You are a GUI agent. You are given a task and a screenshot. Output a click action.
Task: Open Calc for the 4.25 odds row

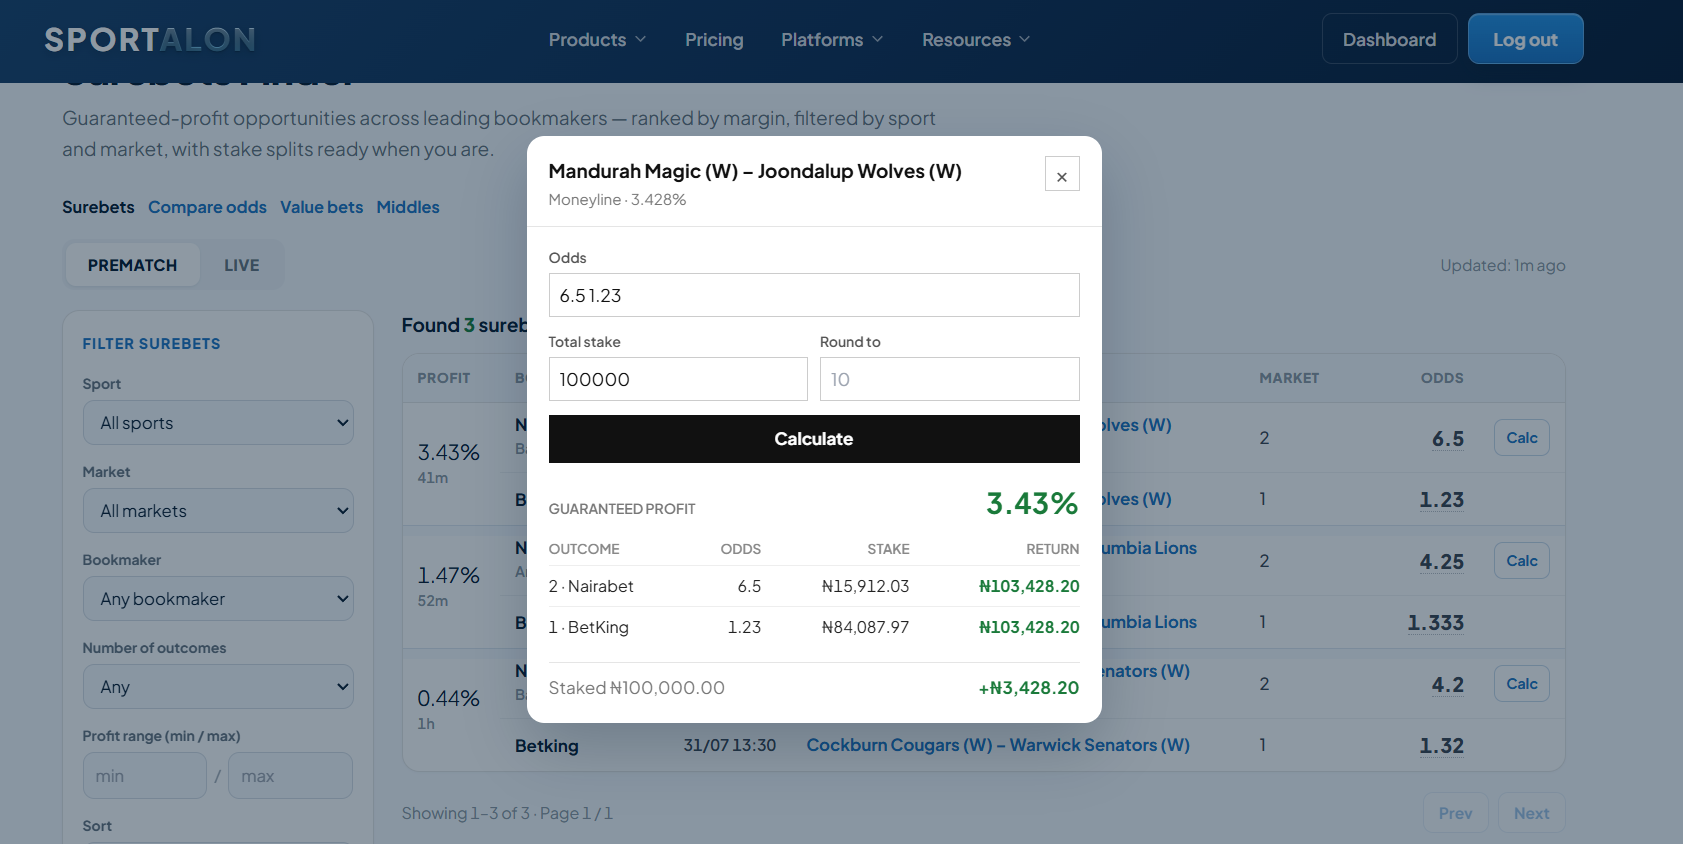[x=1522, y=561]
